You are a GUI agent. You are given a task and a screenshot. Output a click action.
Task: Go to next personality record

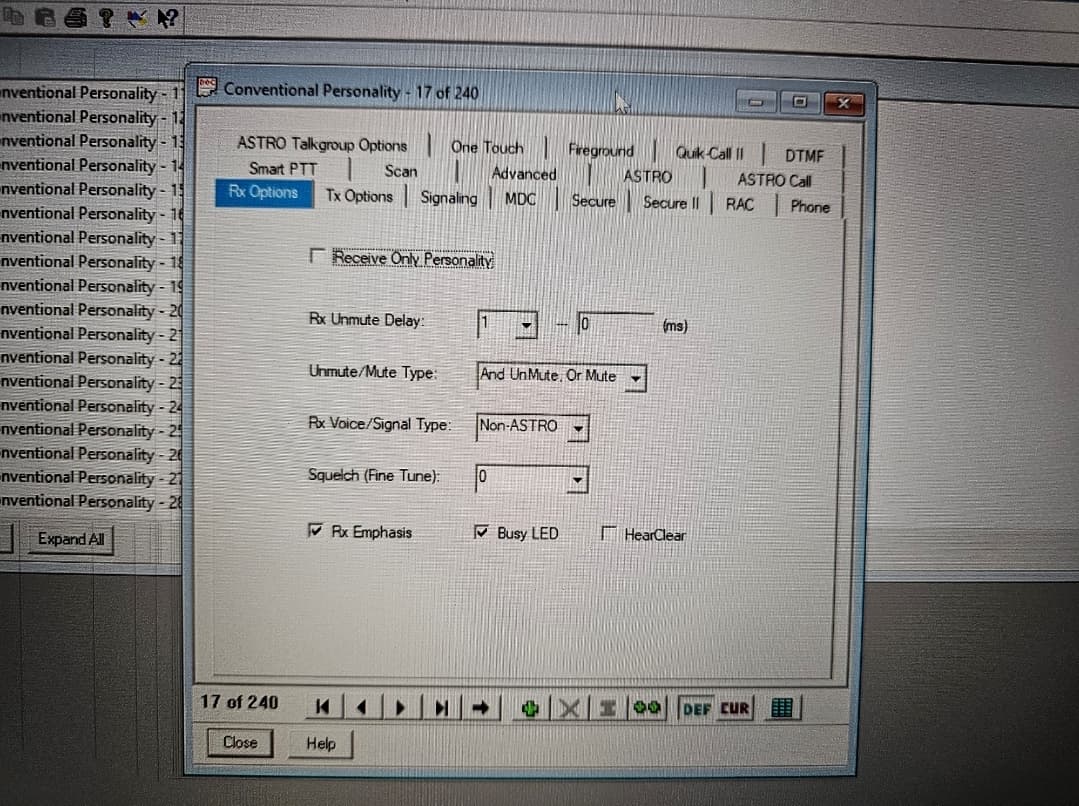(401, 707)
